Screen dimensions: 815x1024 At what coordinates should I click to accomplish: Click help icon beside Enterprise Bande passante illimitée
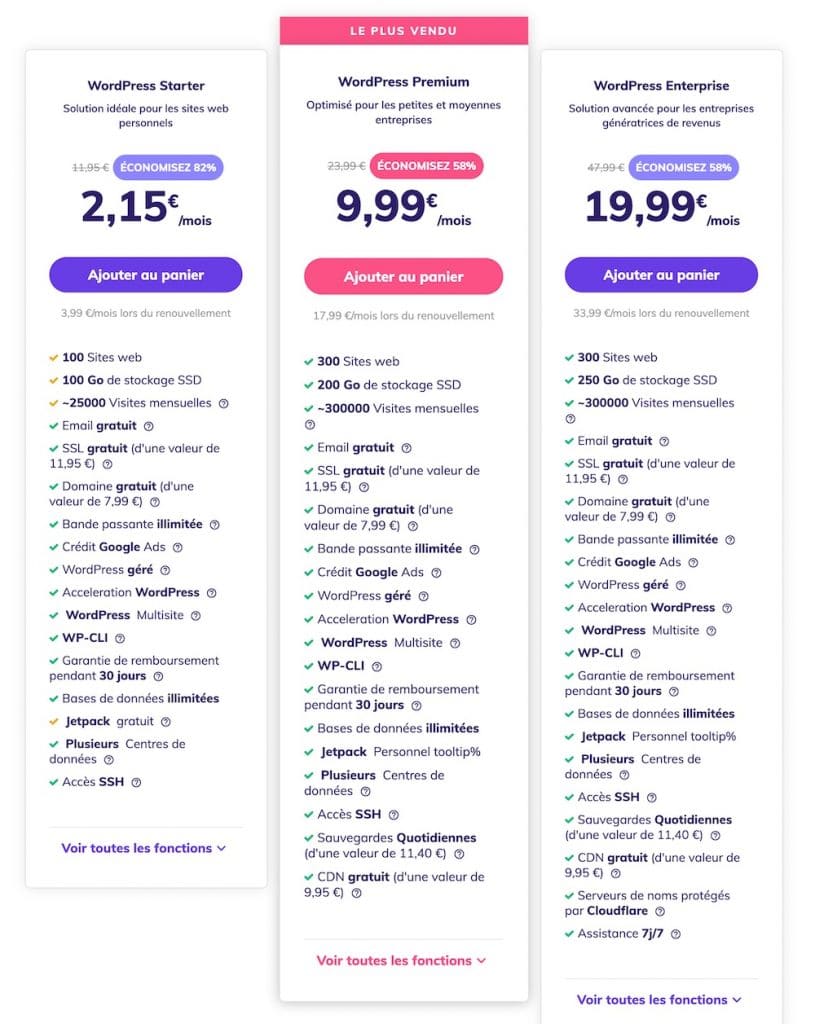tap(730, 540)
